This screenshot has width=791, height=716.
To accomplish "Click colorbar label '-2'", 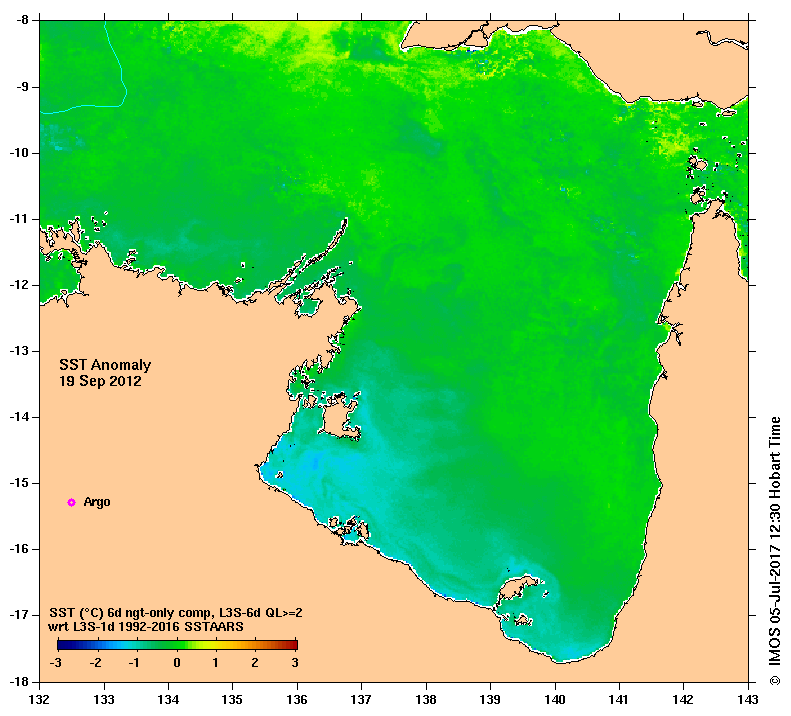I will [x=95, y=663].
